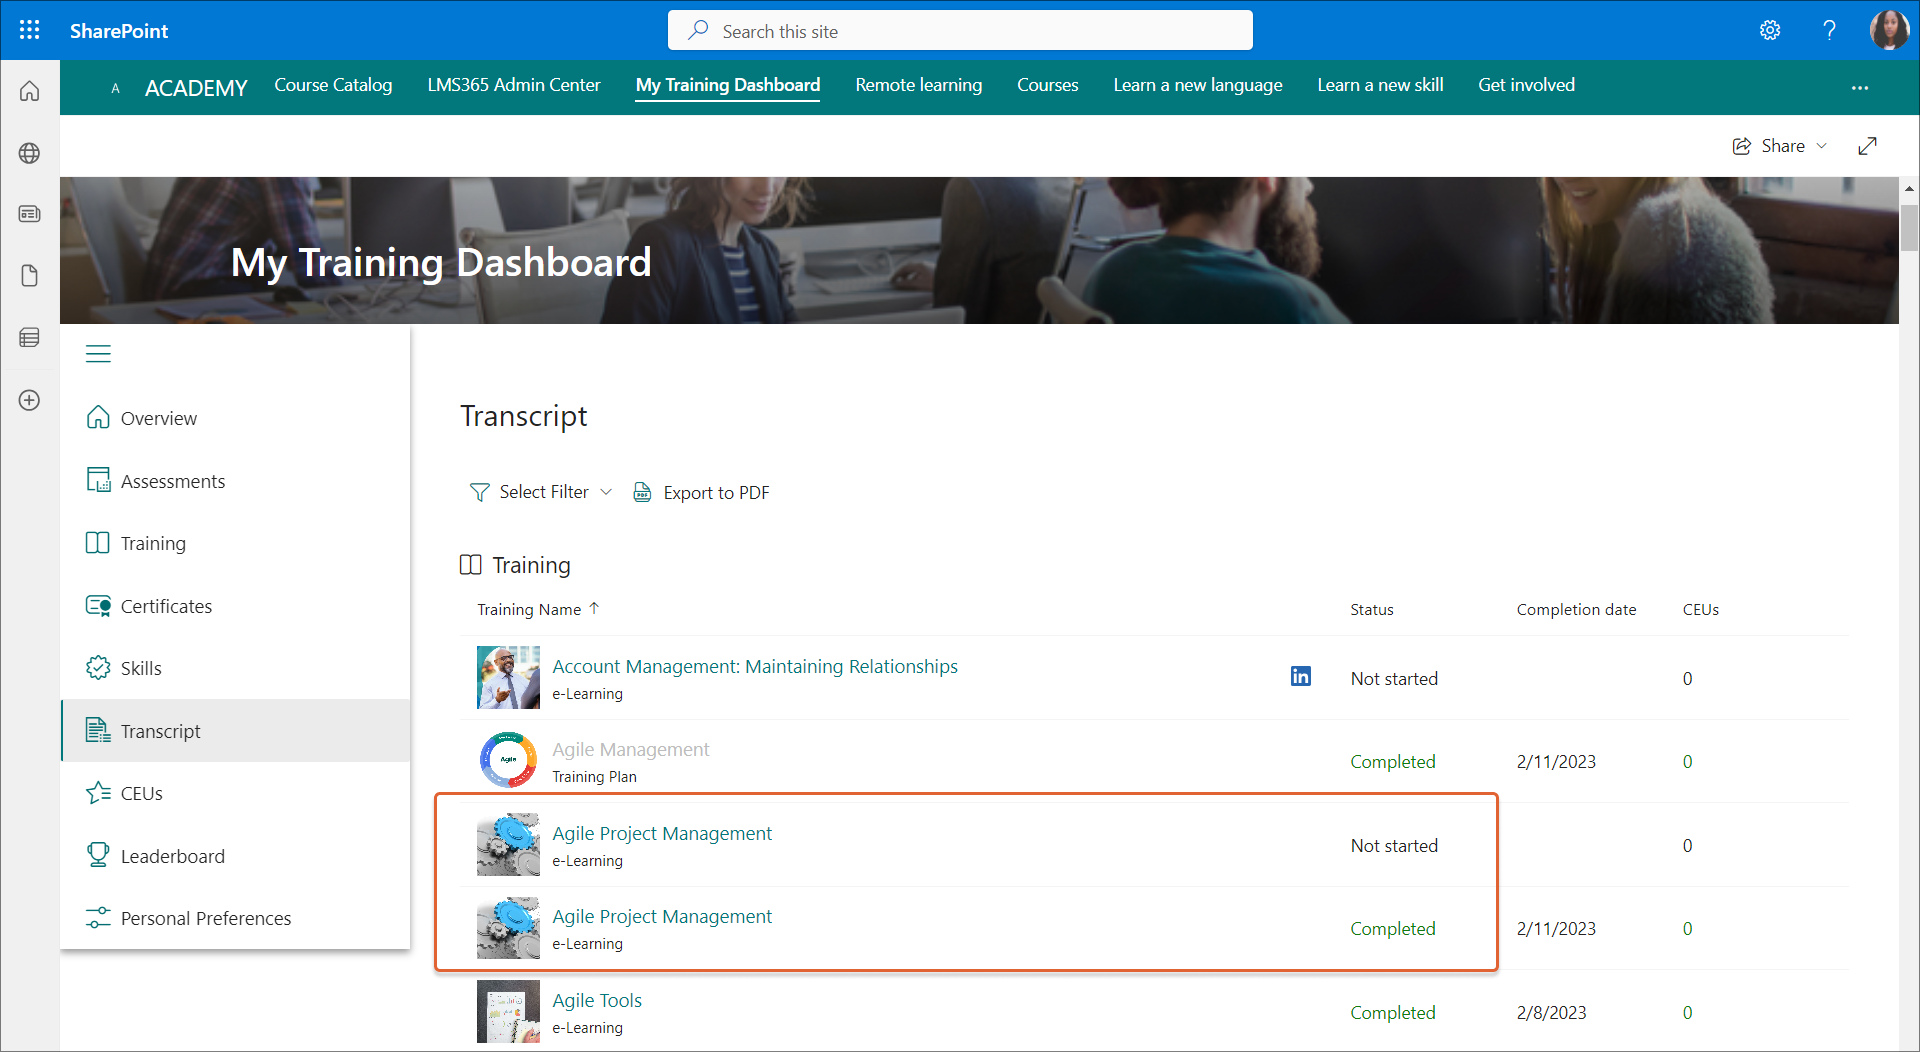The height and width of the screenshot is (1052, 1920).
Task: Expand the Select Filter dropdown
Action: click(x=541, y=492)
